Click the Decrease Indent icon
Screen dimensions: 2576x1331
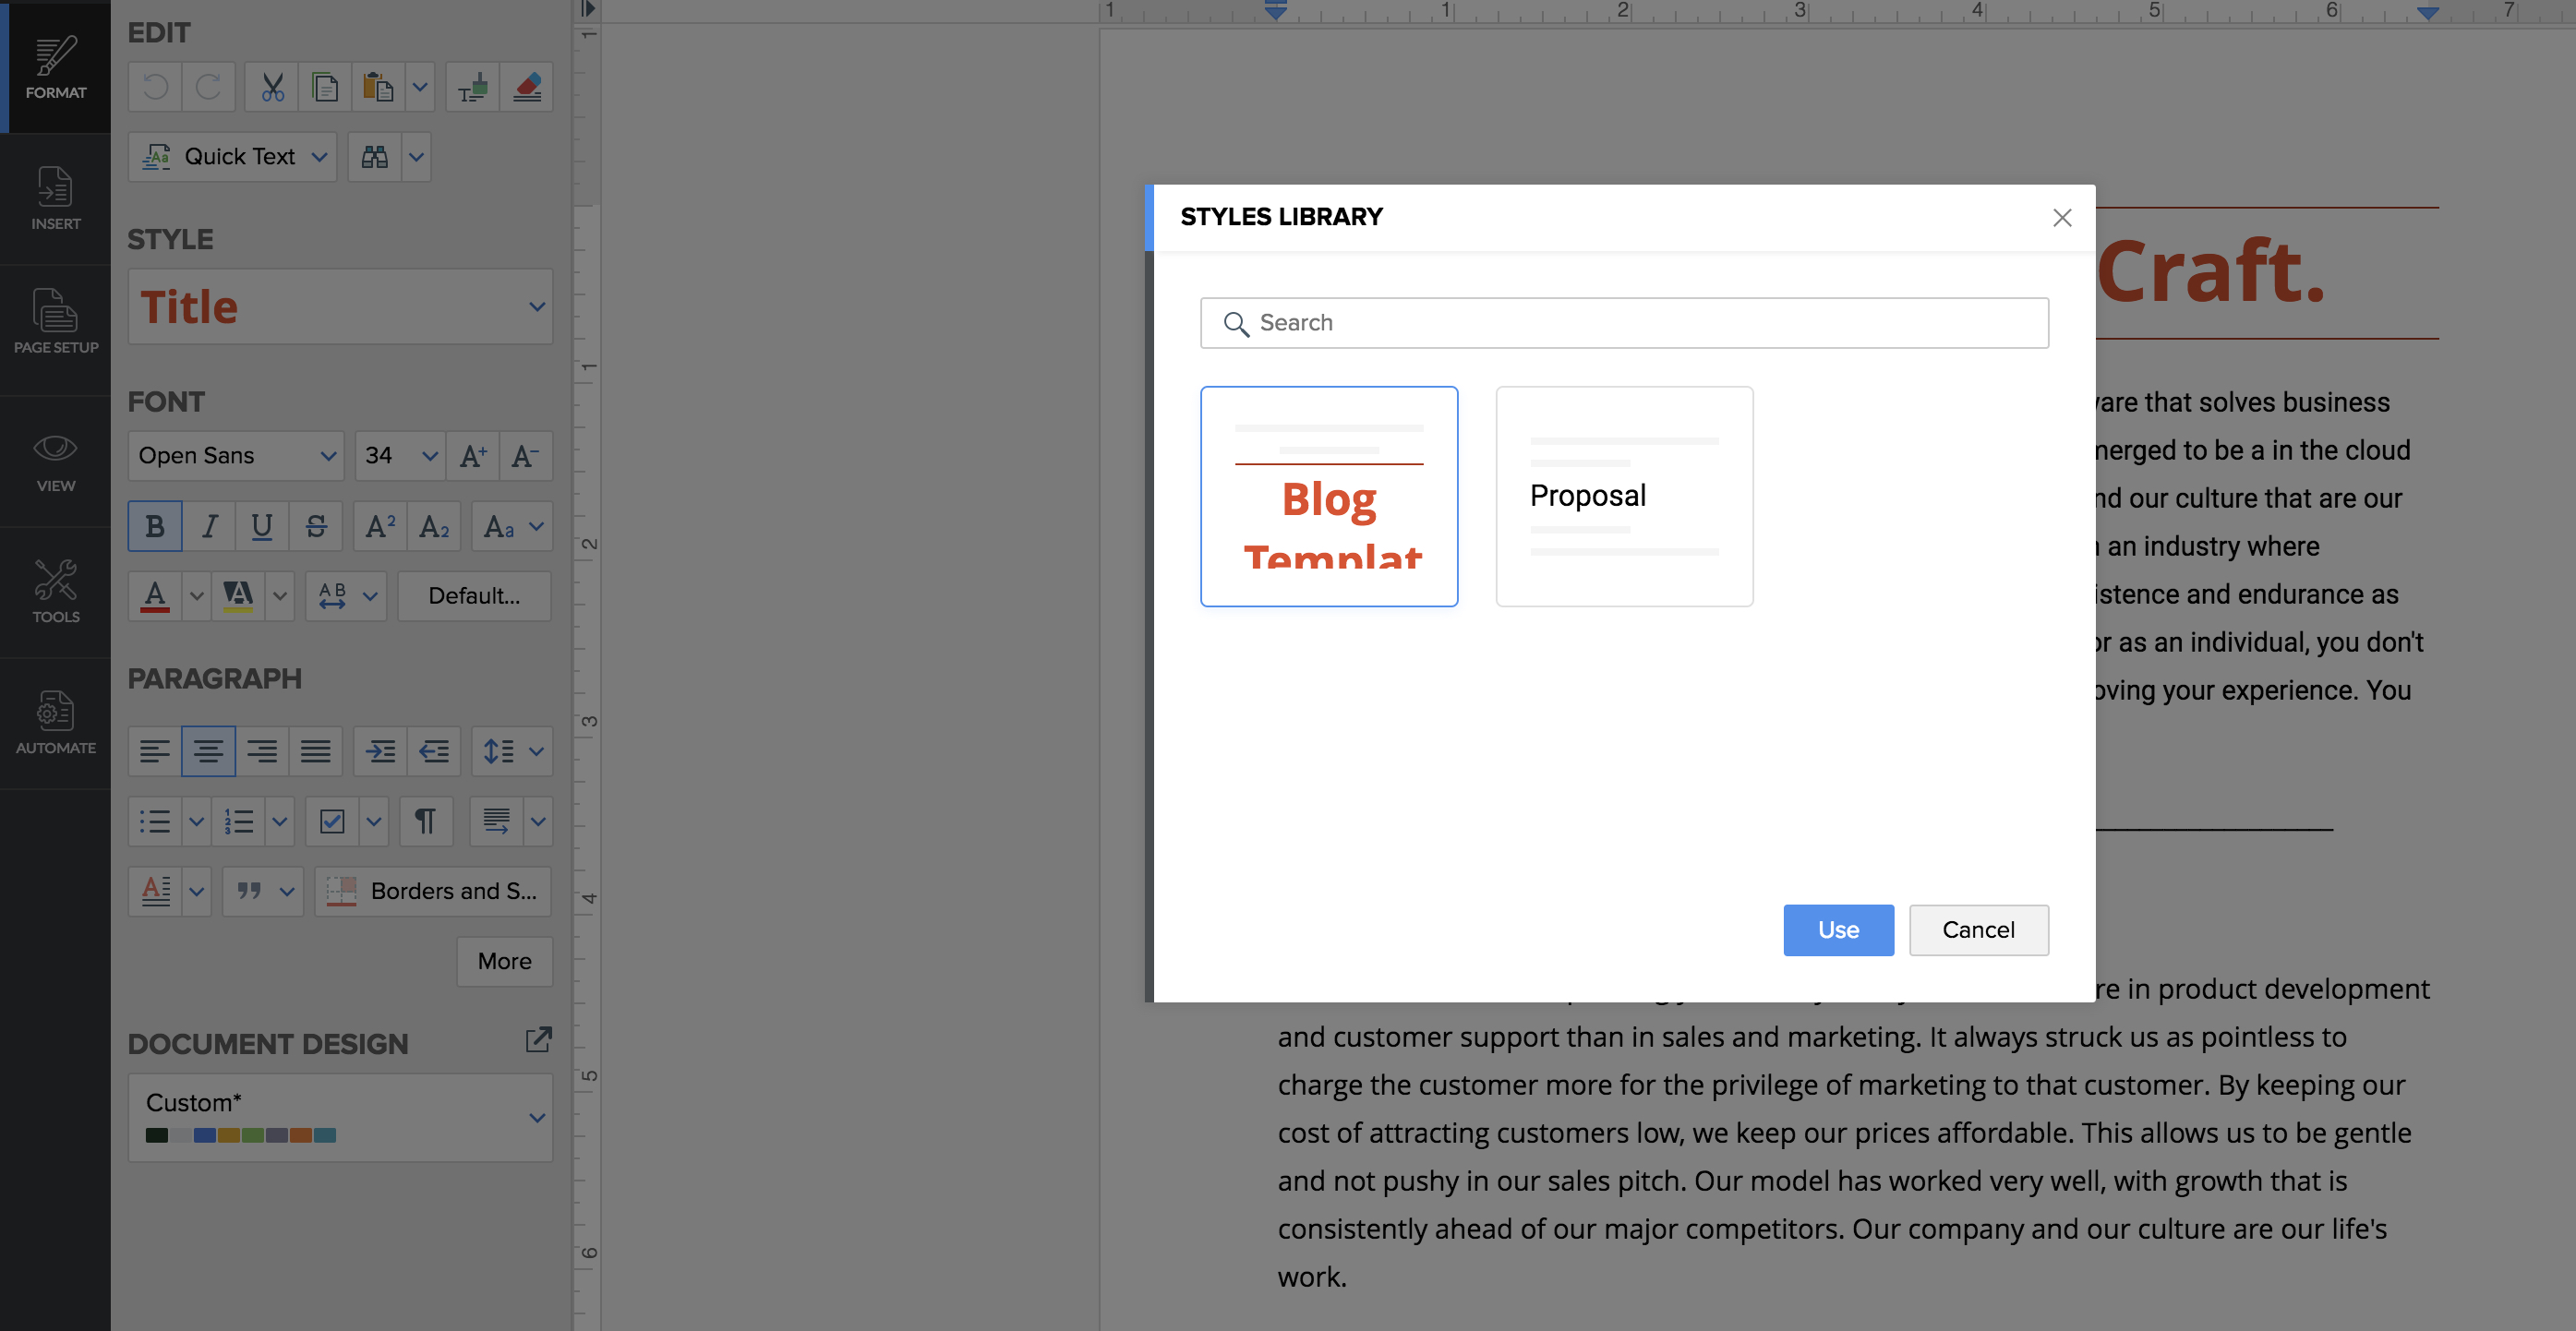tap(434, 751)
